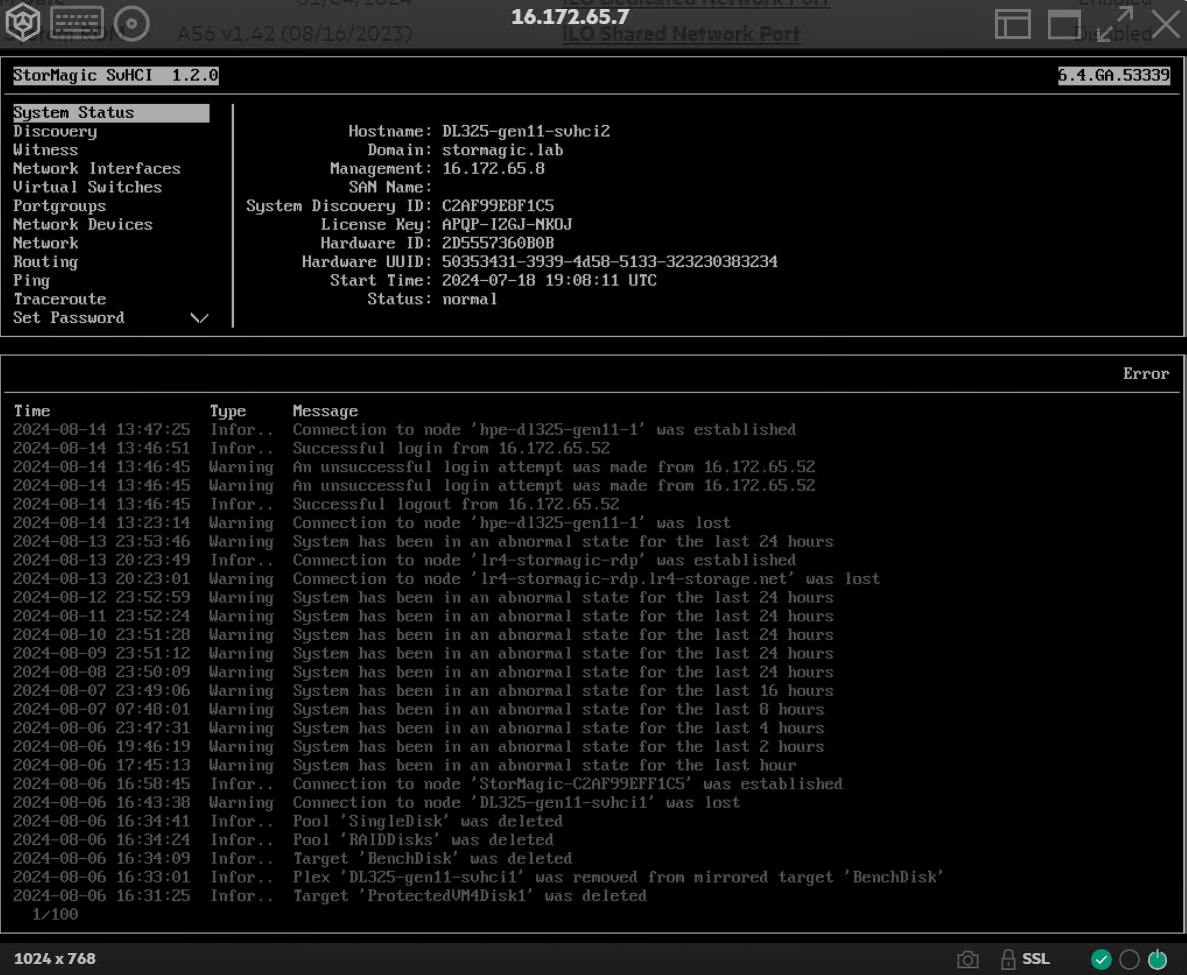Enter full-screen mode with the expand arrows icon

coord(1115,24)
